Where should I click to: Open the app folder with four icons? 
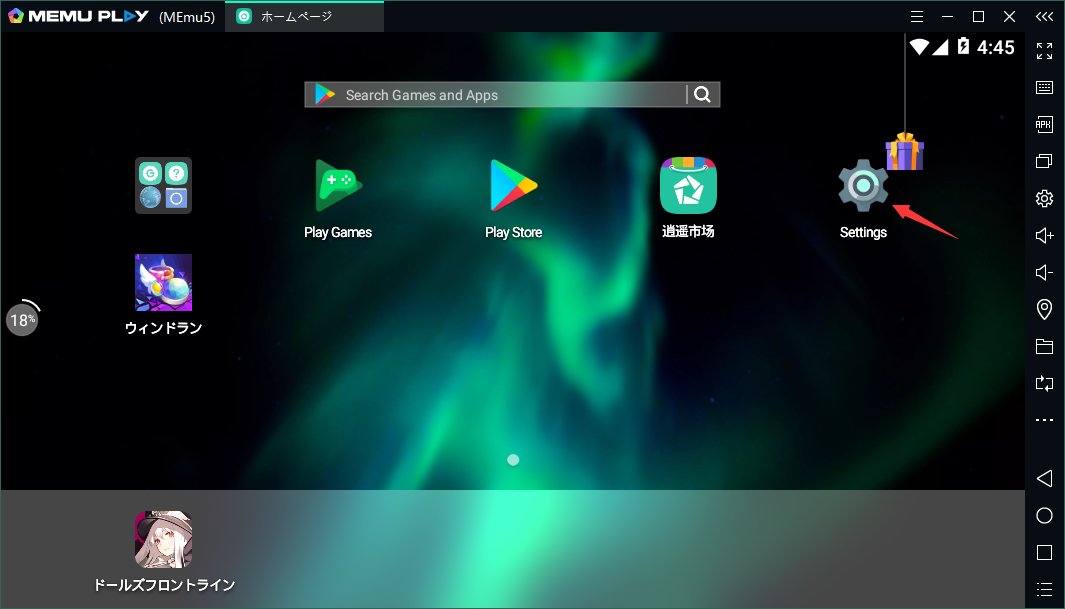click(x=163, y=185)
